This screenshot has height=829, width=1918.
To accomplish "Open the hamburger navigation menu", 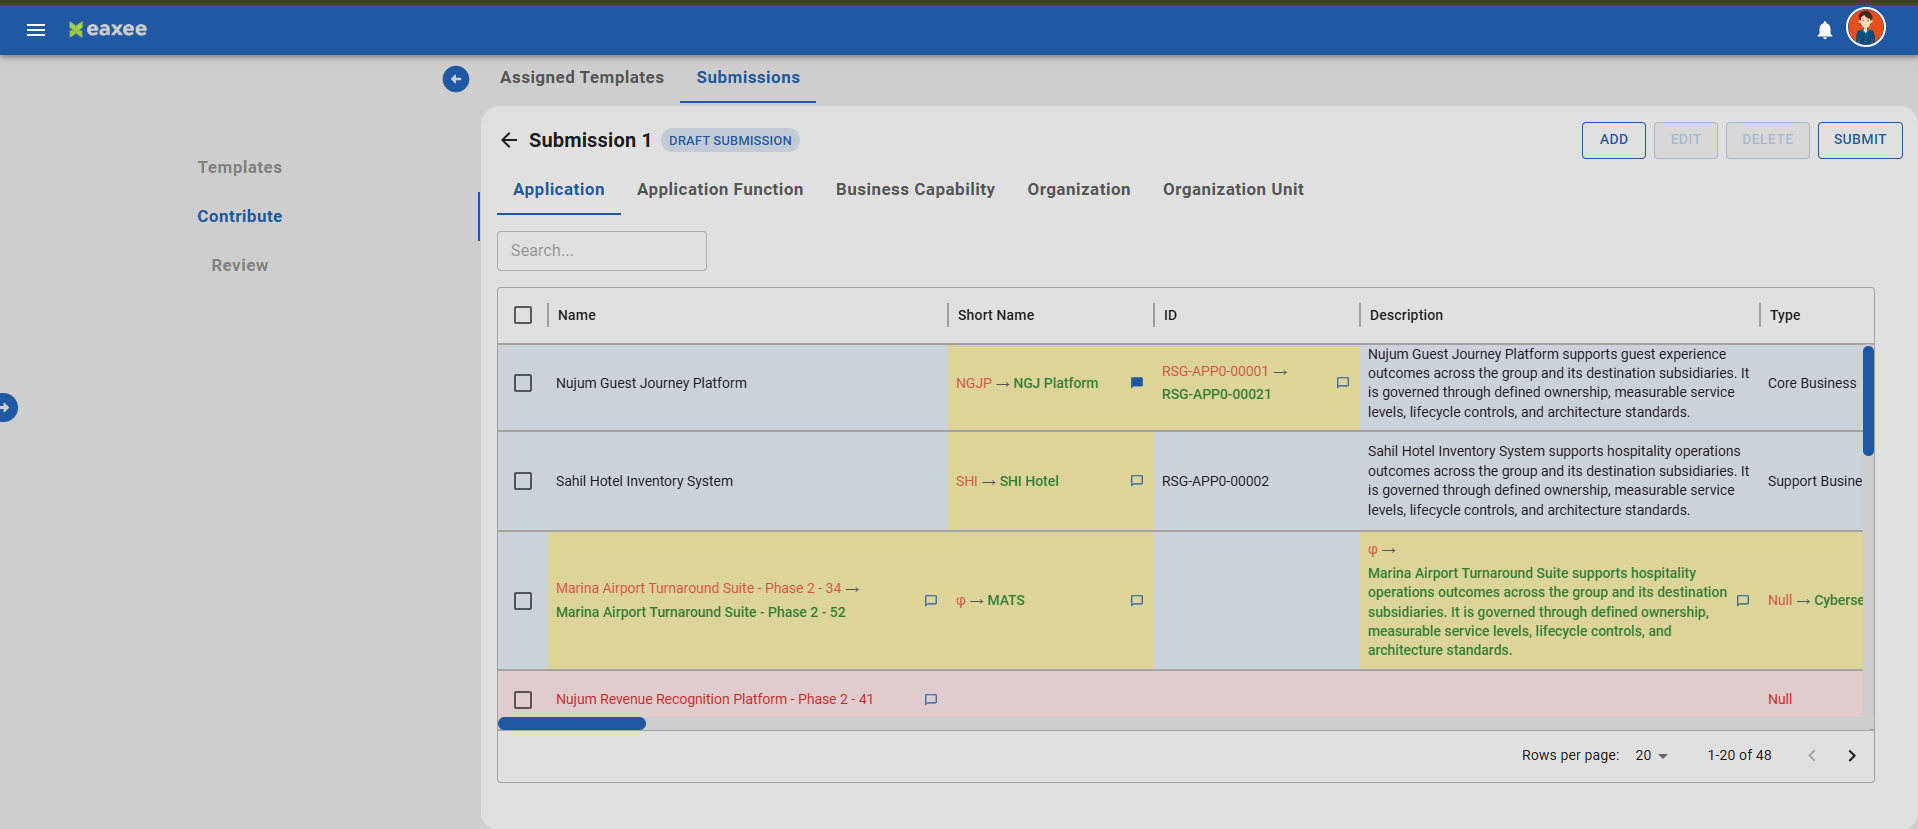I will 36,30.
